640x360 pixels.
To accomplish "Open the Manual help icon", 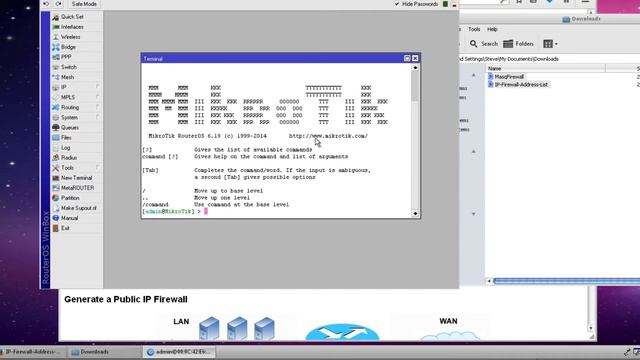I will click(x=56, y=218).
